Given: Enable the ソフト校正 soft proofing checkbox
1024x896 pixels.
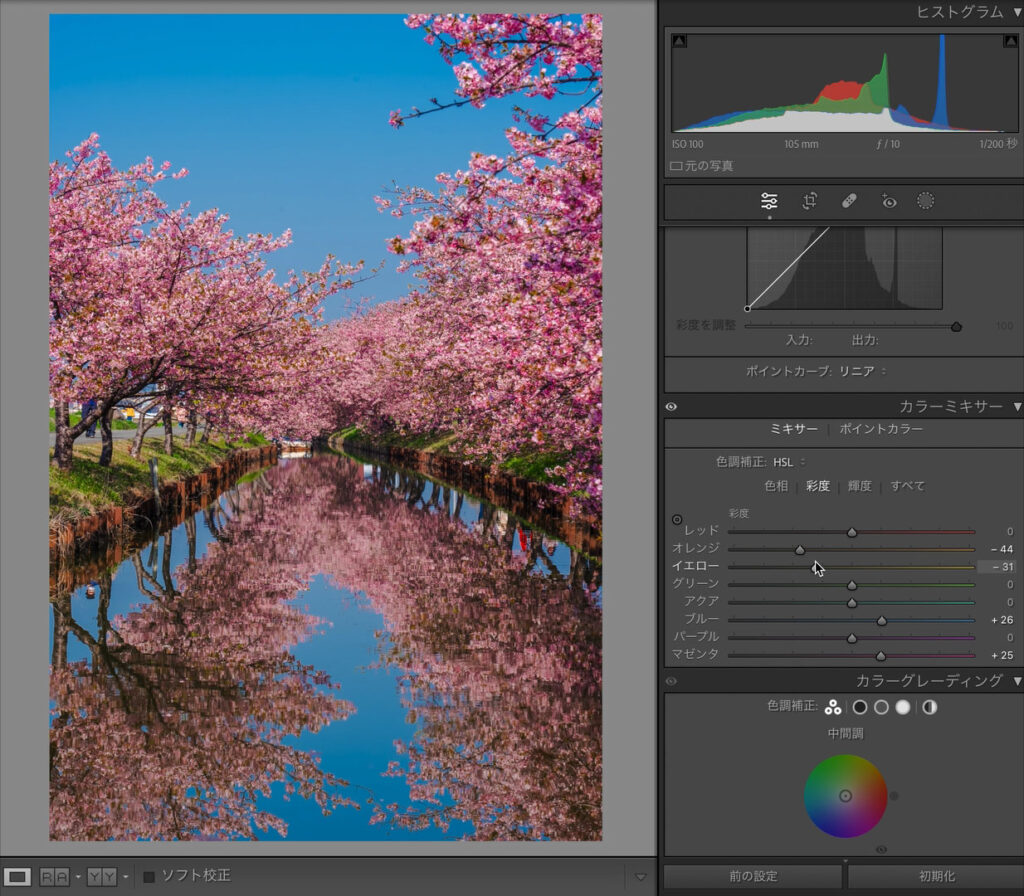Looking at the screenshot, I should click(x=149, y=877).
